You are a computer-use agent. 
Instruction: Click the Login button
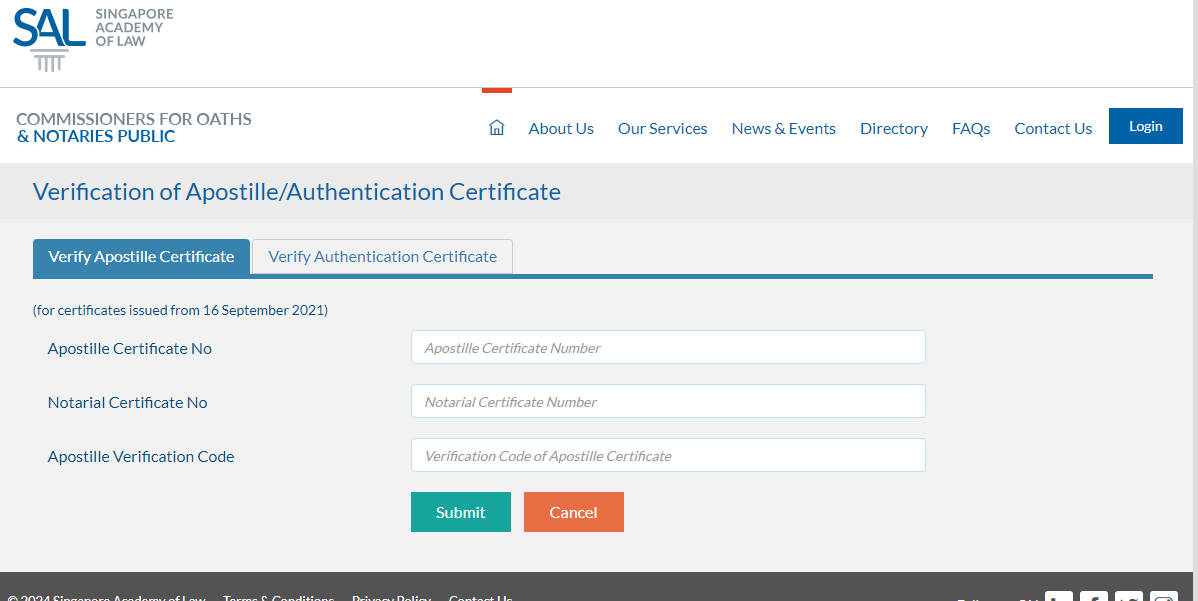click(x=1145, y=126)
